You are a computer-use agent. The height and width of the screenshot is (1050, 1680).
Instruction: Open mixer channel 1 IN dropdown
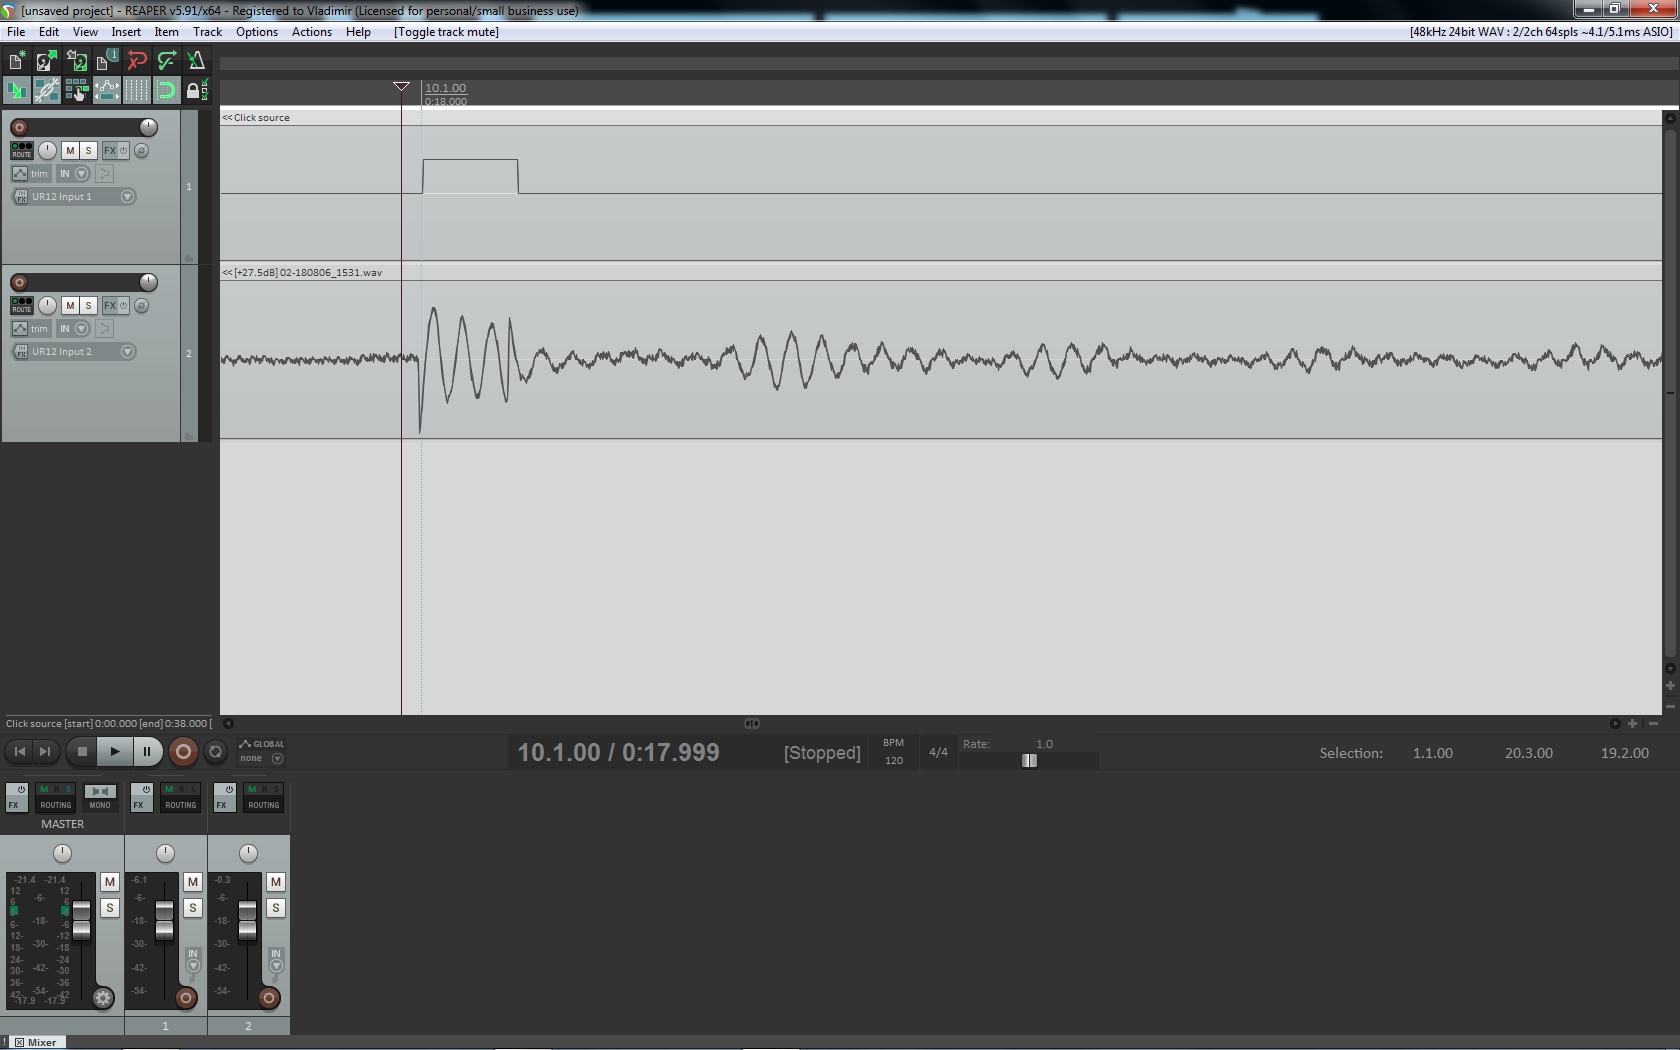pos(193,960)
